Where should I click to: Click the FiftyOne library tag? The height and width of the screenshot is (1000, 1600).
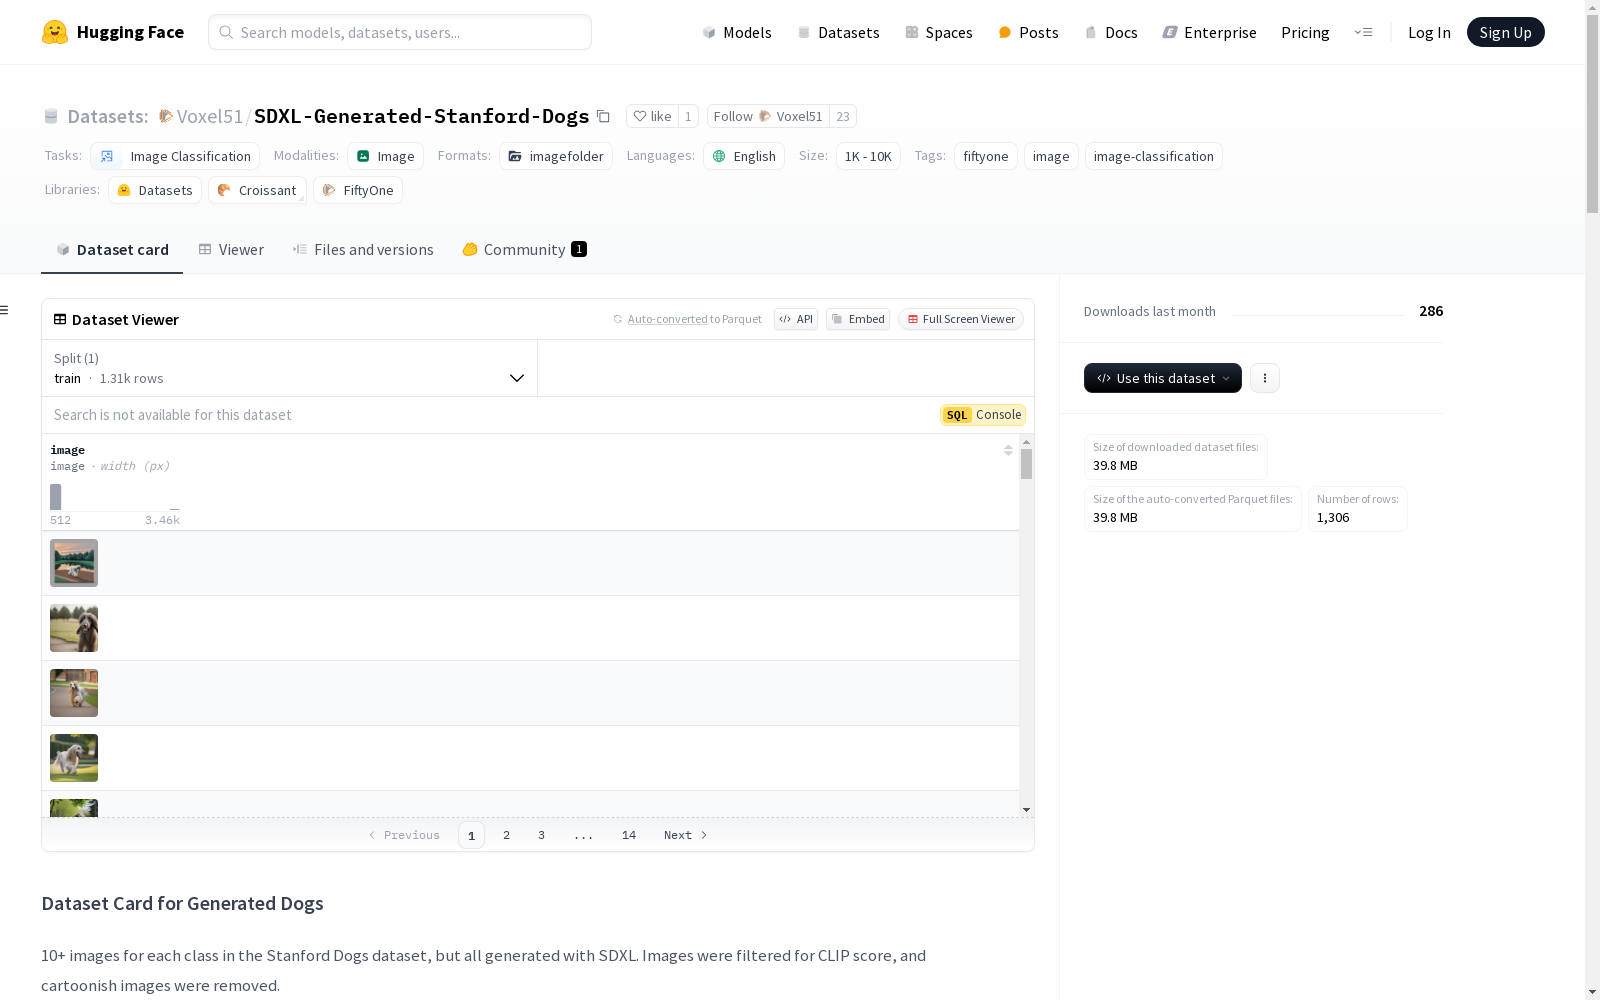point(358,190)
